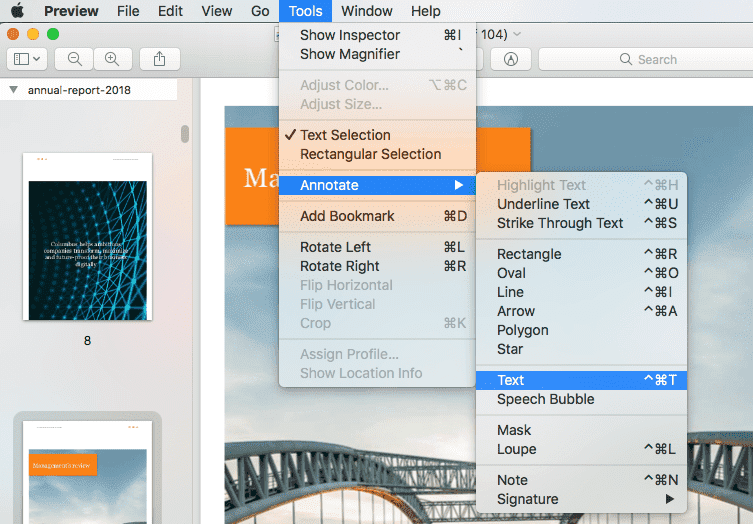Click the green full-screen window button
The height and width of the screenshot is (524, 753).
53,34
